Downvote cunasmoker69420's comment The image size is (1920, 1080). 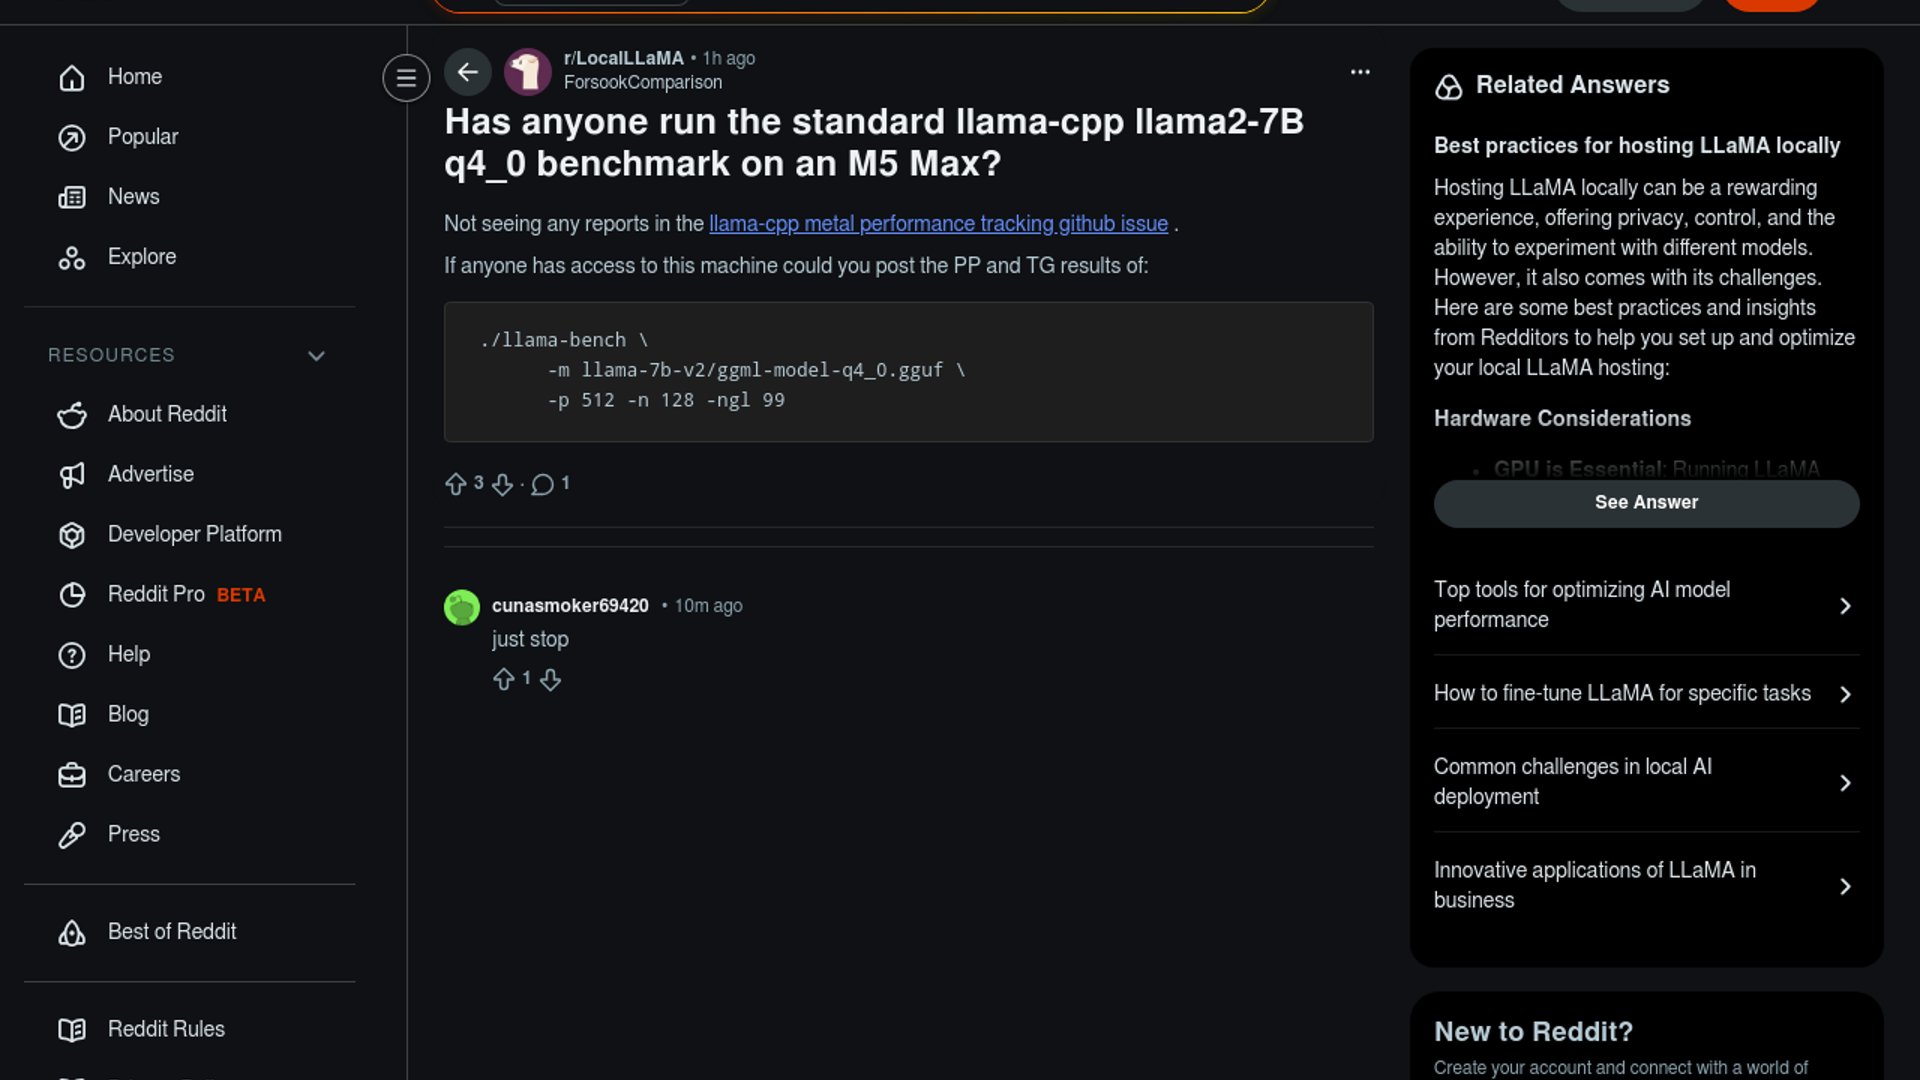[x=550, y=680]
